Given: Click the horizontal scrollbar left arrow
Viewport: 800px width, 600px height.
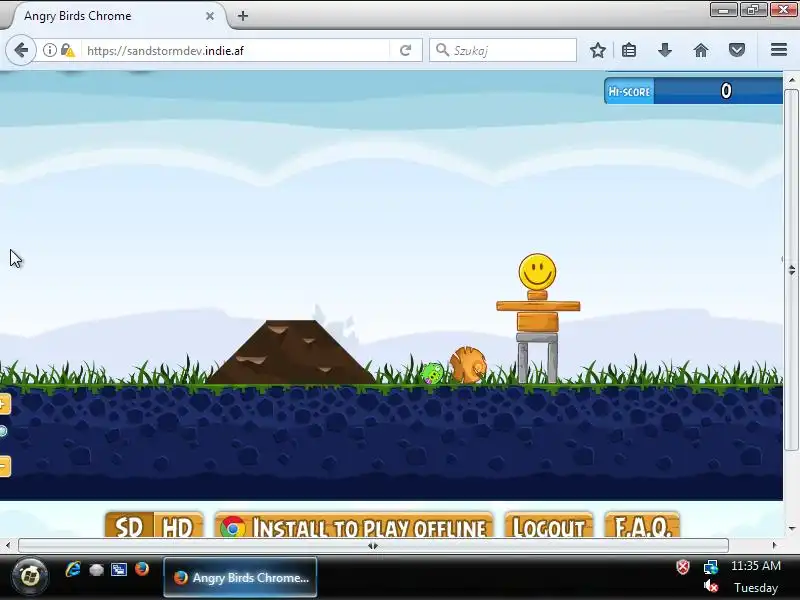Looking at the screenshot, I should pos(8,545).
